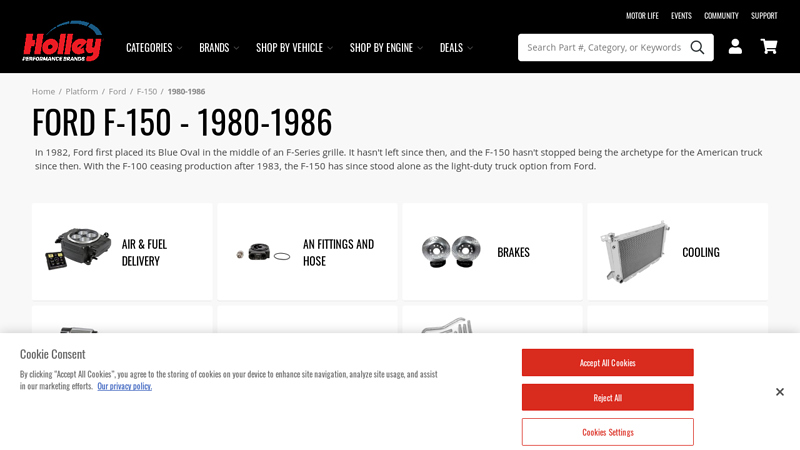Click the Reject All button
The width and height of the screenshot is (800, 450).
click(x=607, y=397)
